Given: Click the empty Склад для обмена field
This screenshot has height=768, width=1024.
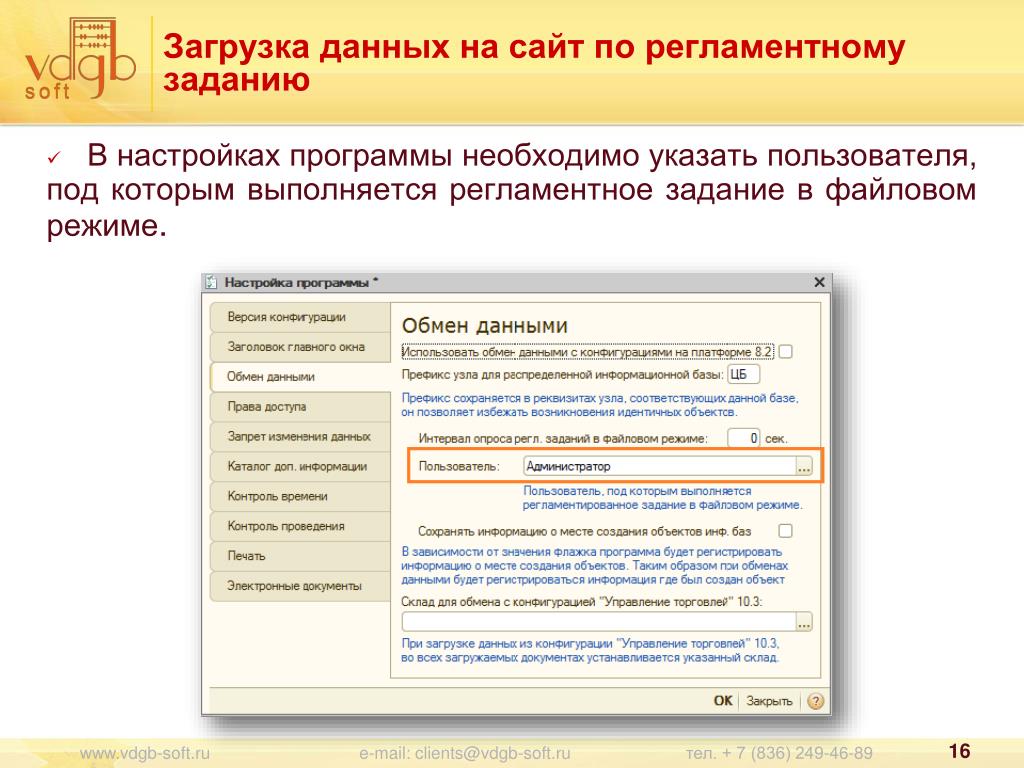Looking at the screenshot, I should tap(599, 622).
